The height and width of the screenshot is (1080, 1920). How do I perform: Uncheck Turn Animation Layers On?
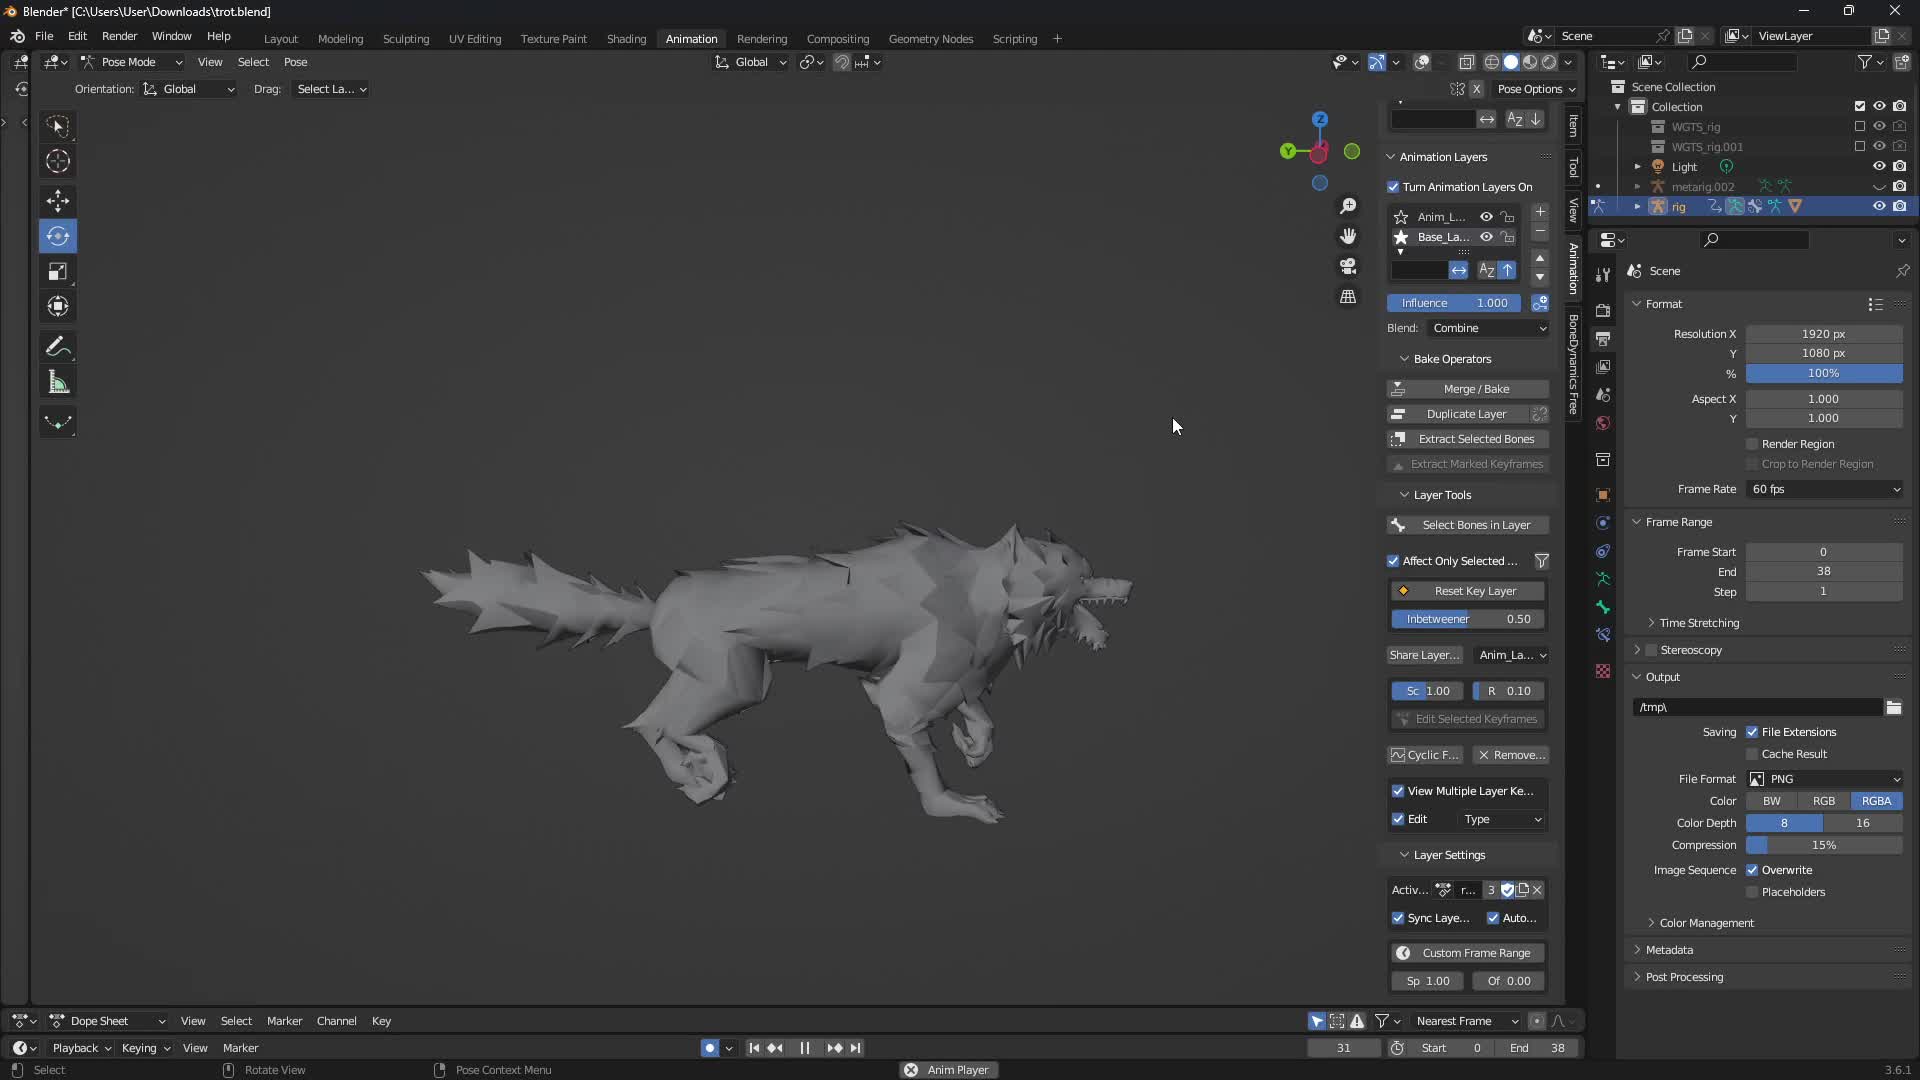pos(1394,187)
